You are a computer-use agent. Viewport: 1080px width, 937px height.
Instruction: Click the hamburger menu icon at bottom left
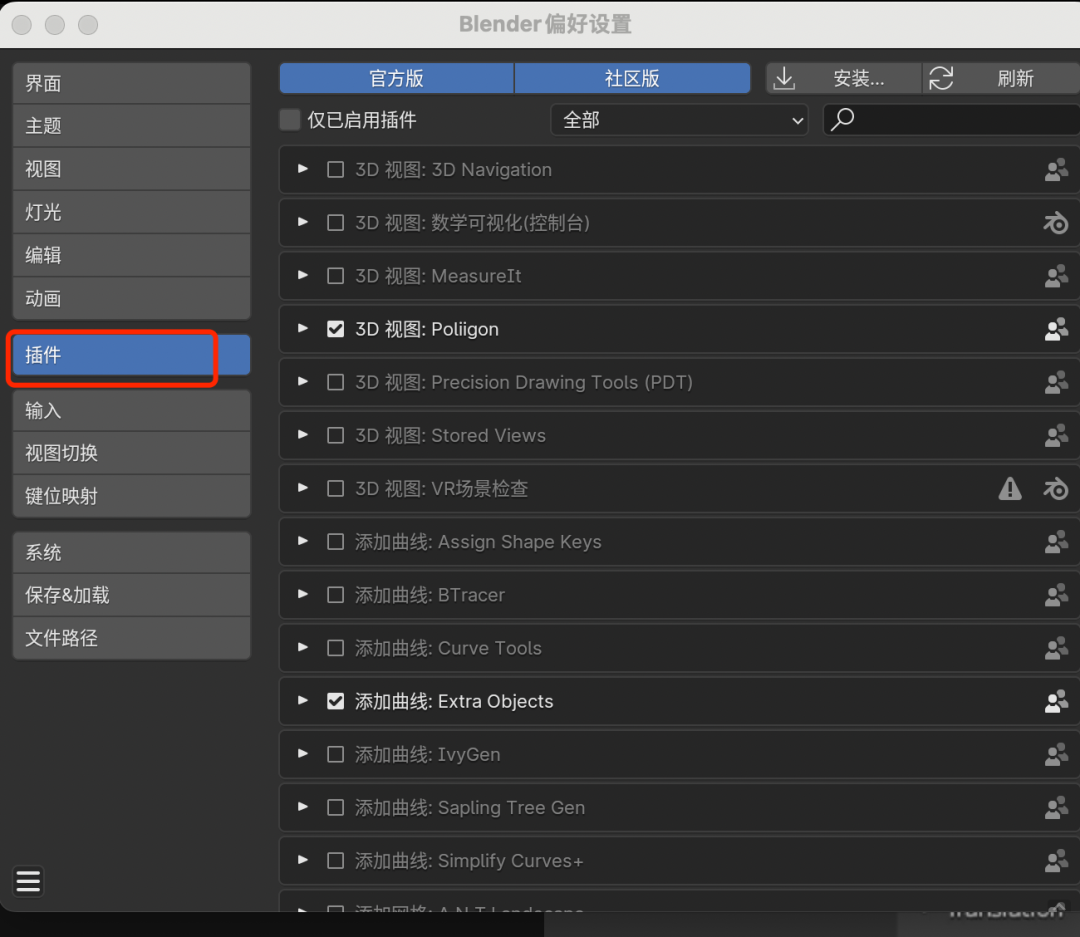pos(28,881)
